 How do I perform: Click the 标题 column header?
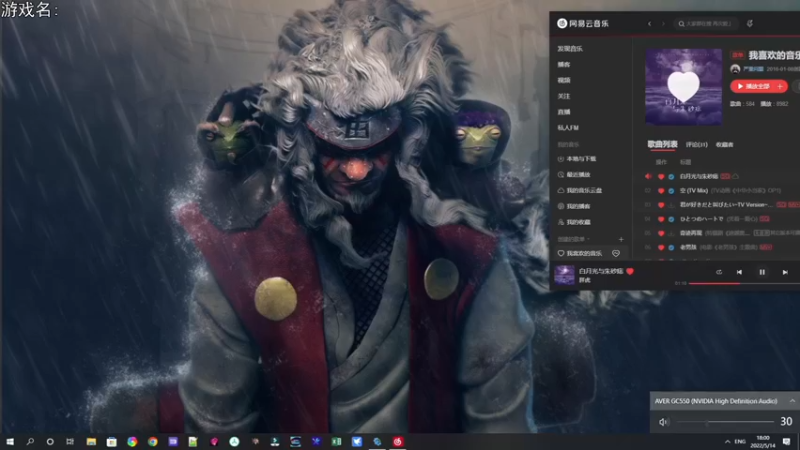click(685, 162)
